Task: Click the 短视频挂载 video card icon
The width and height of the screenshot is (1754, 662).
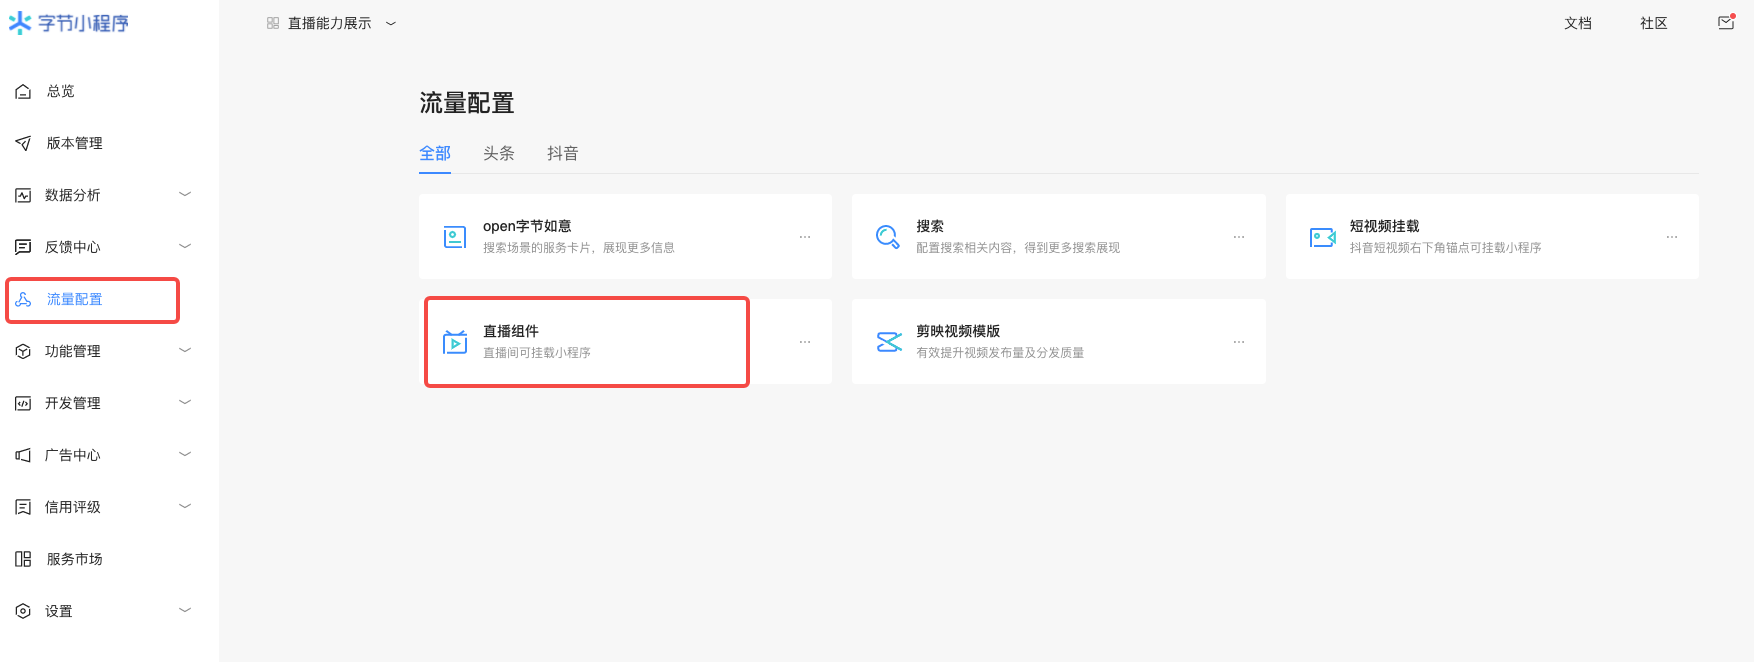Action: coord(1322,237)
